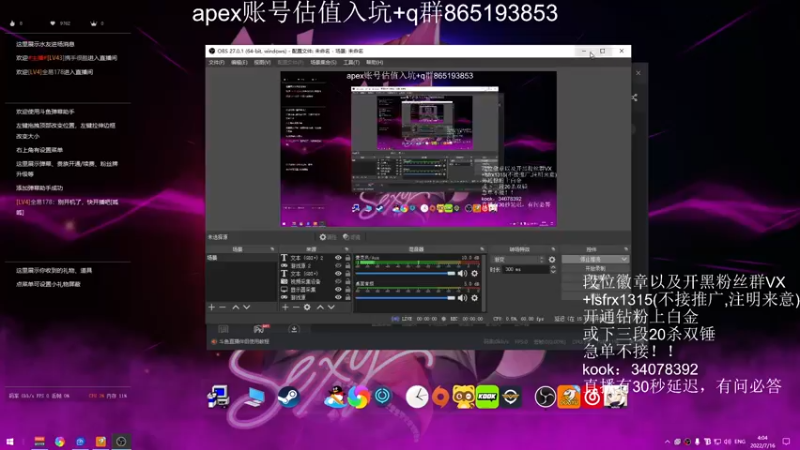Adjust the 桌面音频 volume slider
The width and height of the screenshot is (800, 450).
coord(405,297)
